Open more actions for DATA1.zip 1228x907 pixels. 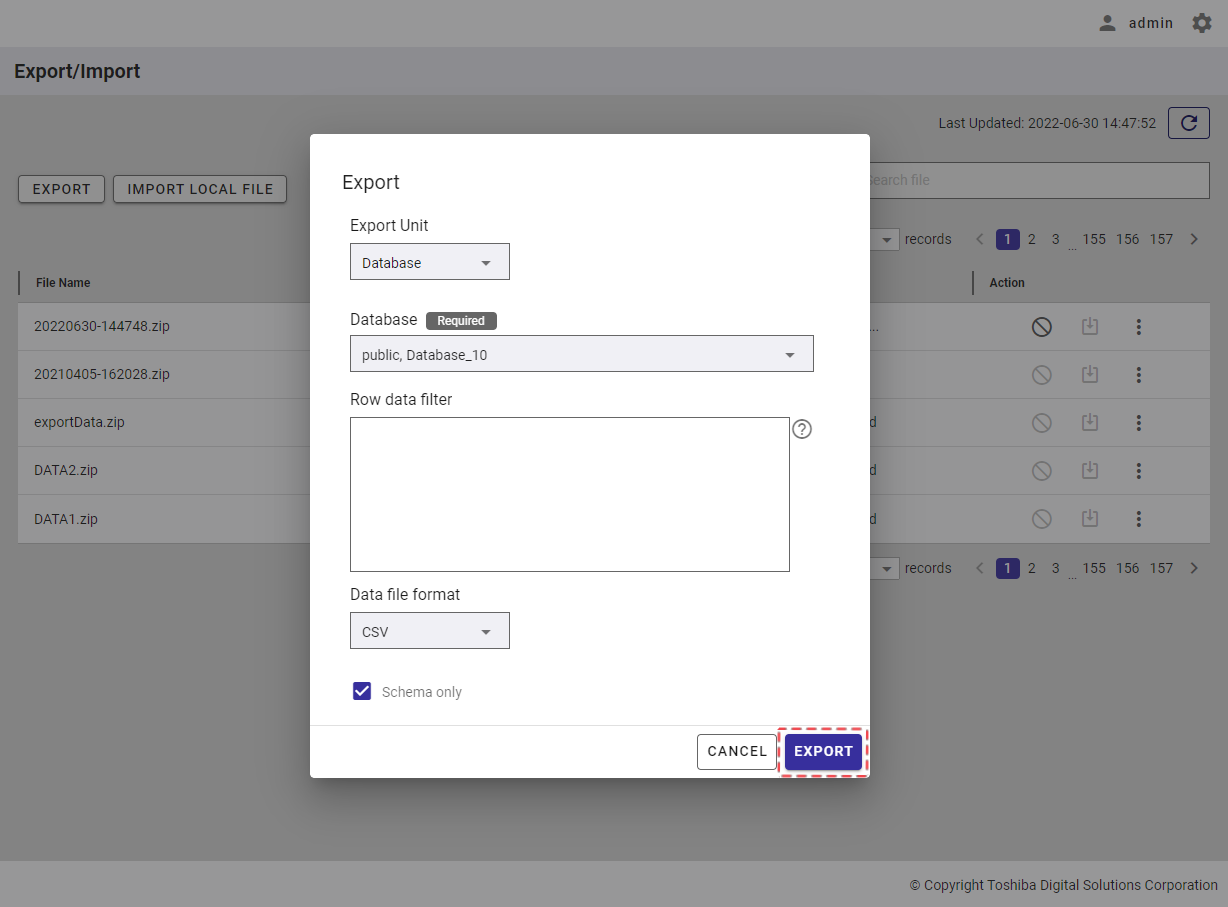click(x=1138, y=519)
